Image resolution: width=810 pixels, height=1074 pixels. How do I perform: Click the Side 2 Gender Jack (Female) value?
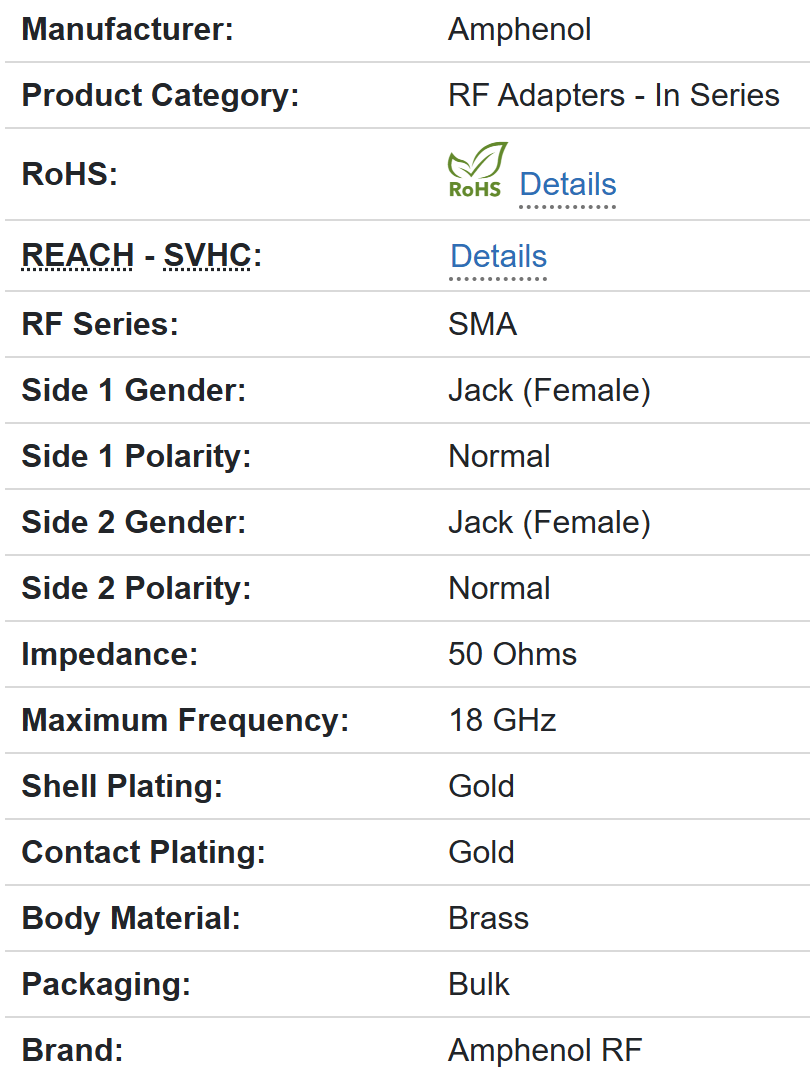coord(549,522)
